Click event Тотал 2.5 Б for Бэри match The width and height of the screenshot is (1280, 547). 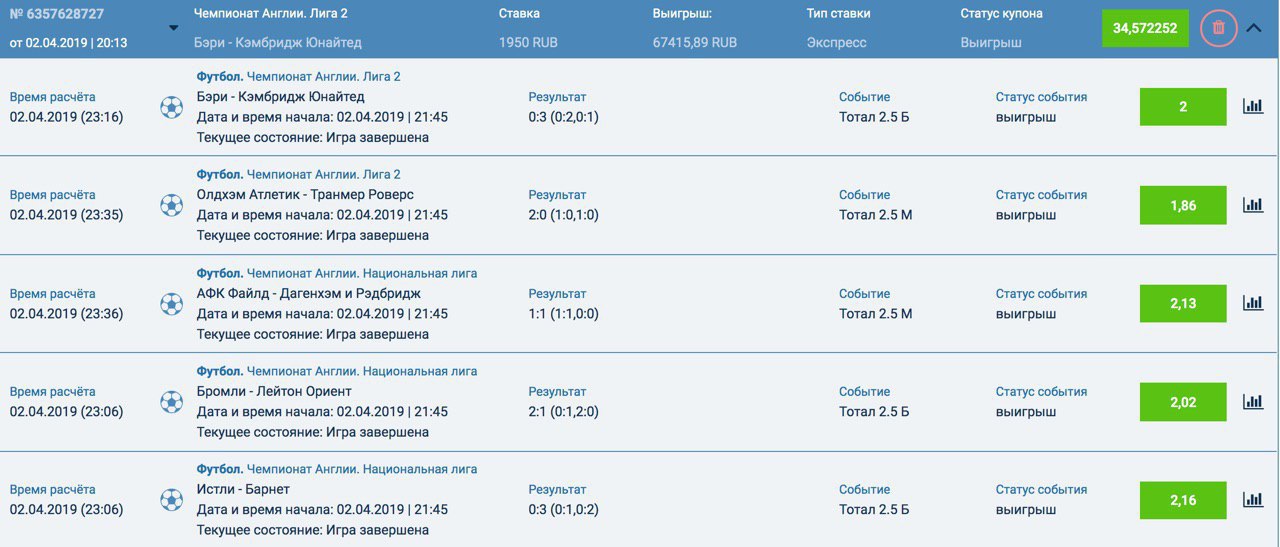pyautogui.click(x=874, y=117)
